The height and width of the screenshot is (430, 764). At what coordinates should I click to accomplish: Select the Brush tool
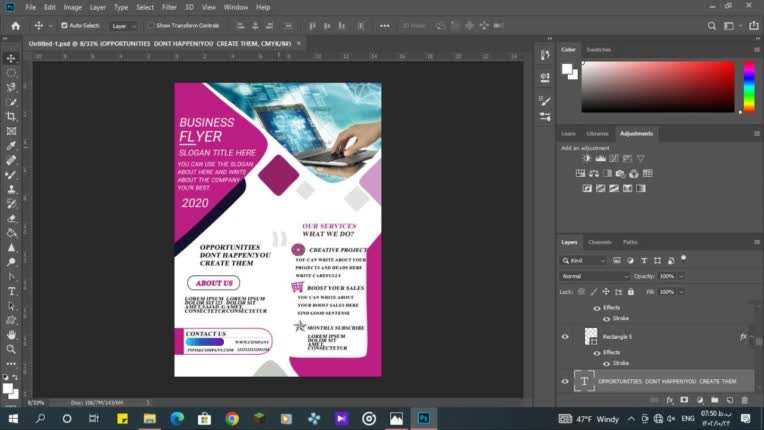tap(11, 175)
